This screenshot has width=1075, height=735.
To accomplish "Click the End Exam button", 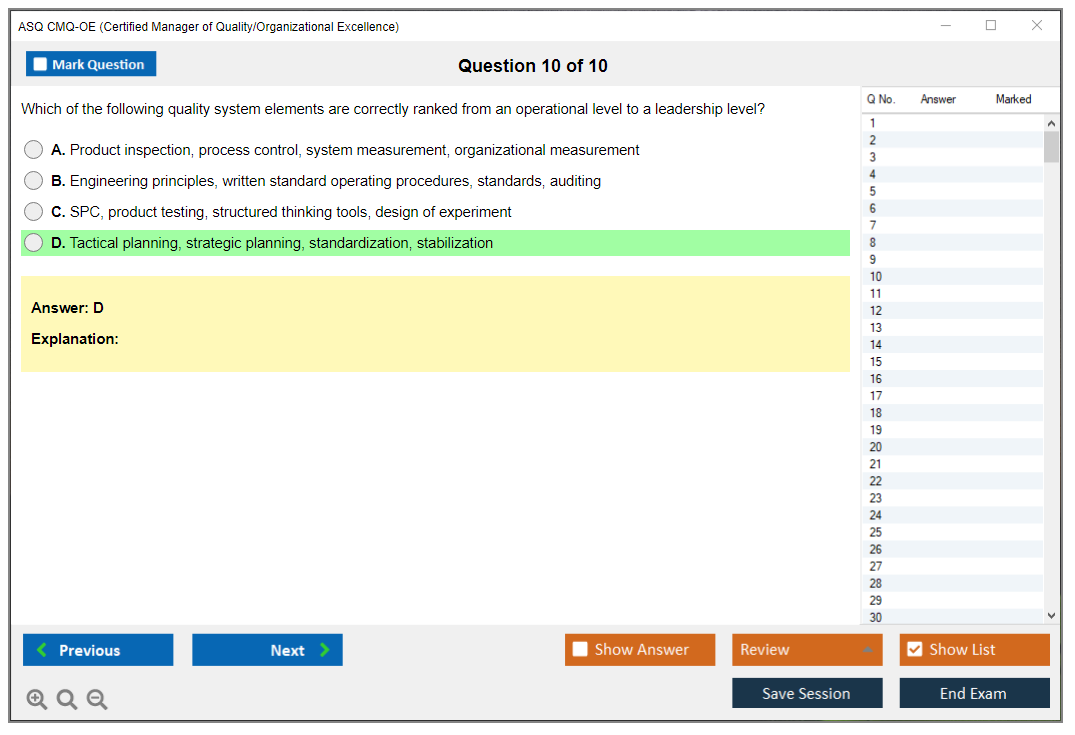I will pyautogui.click(x=974, y=694).
